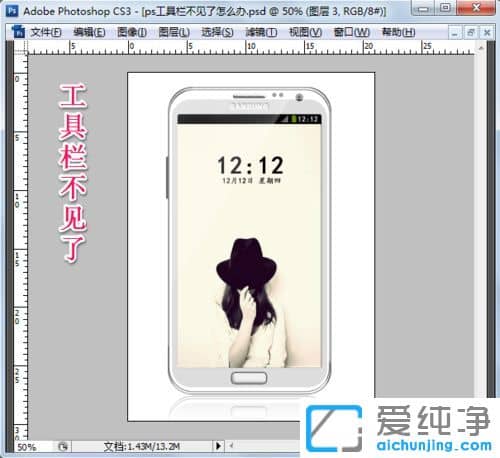
Task: Click the horizontal scrollbar left arrow
Action: tap(231, 446)
